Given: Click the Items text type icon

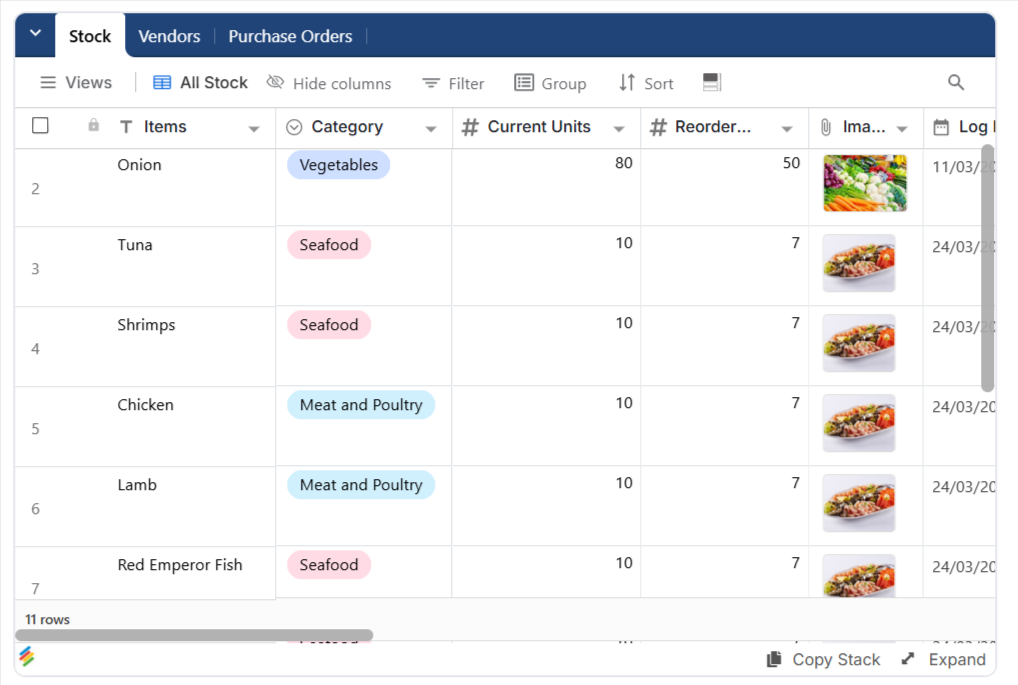Looking at the screenshot, I should click(126, 127).
